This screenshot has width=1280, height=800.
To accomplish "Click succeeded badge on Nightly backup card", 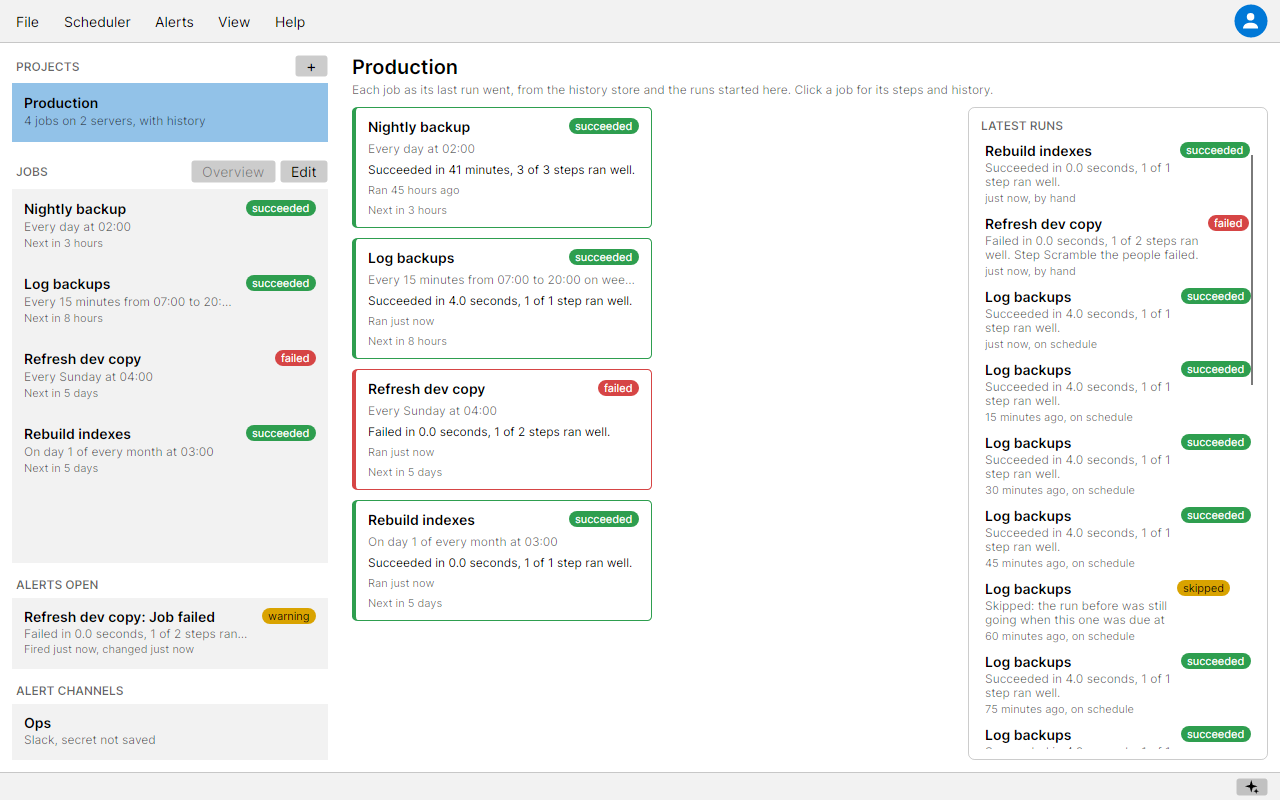I will (604, 126).
